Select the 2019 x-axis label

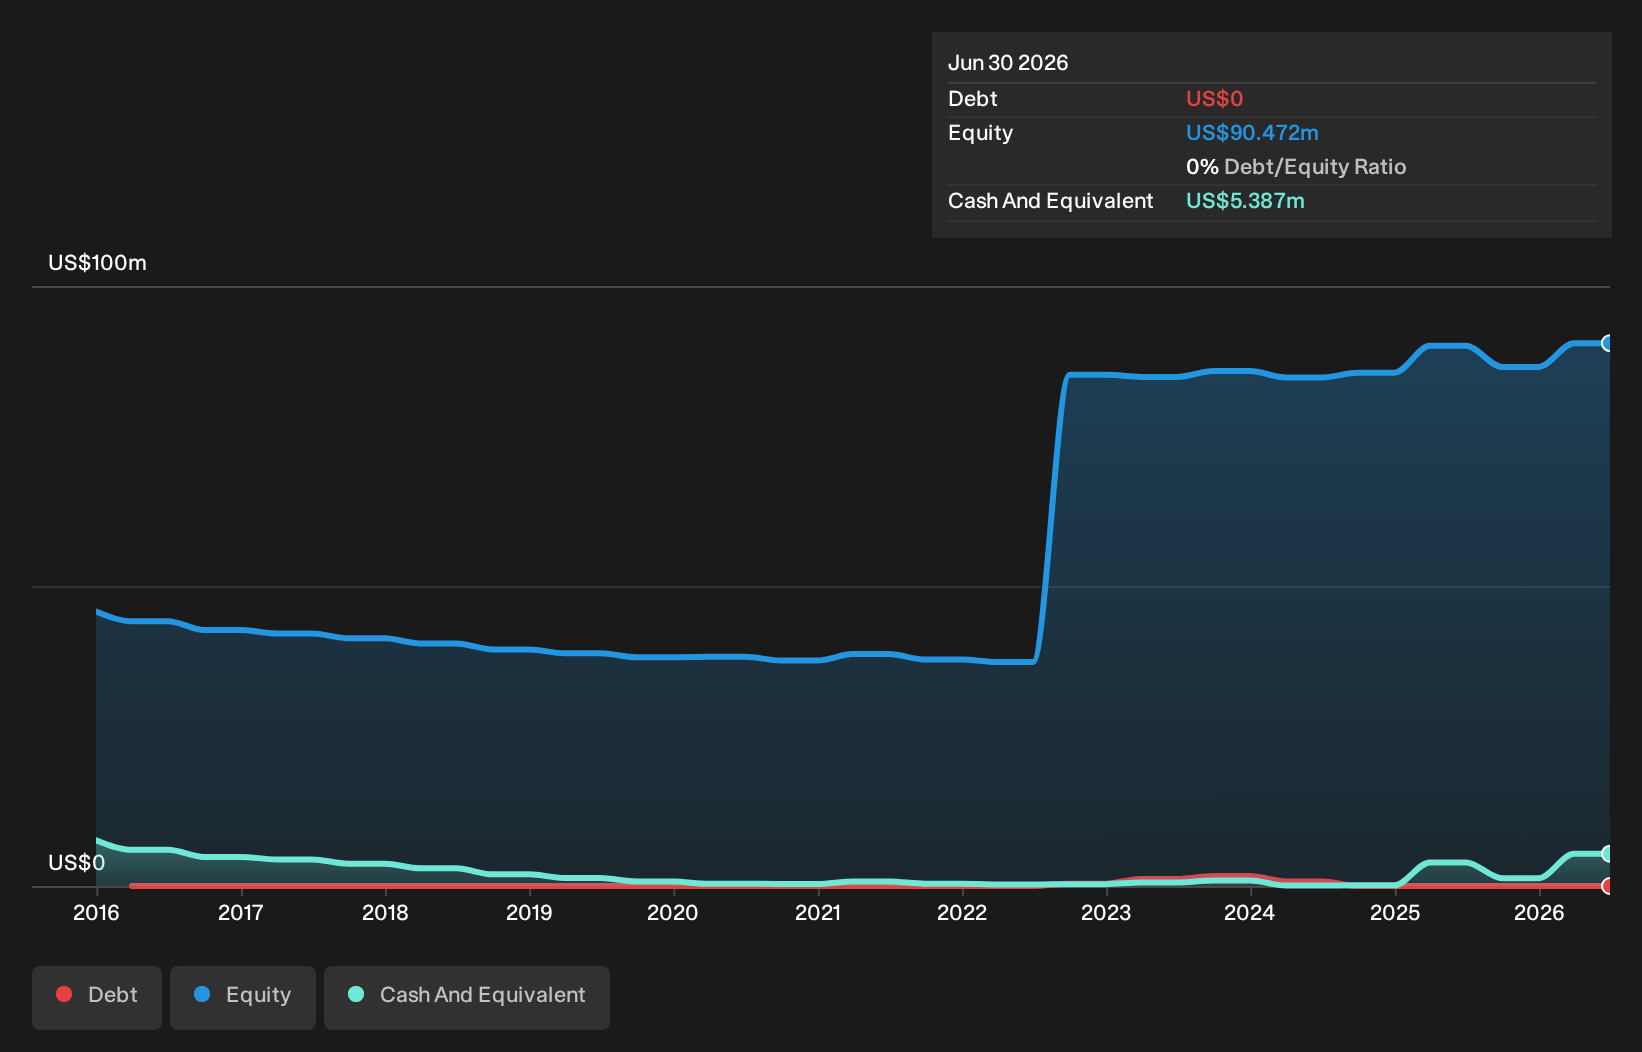(529, 912)
